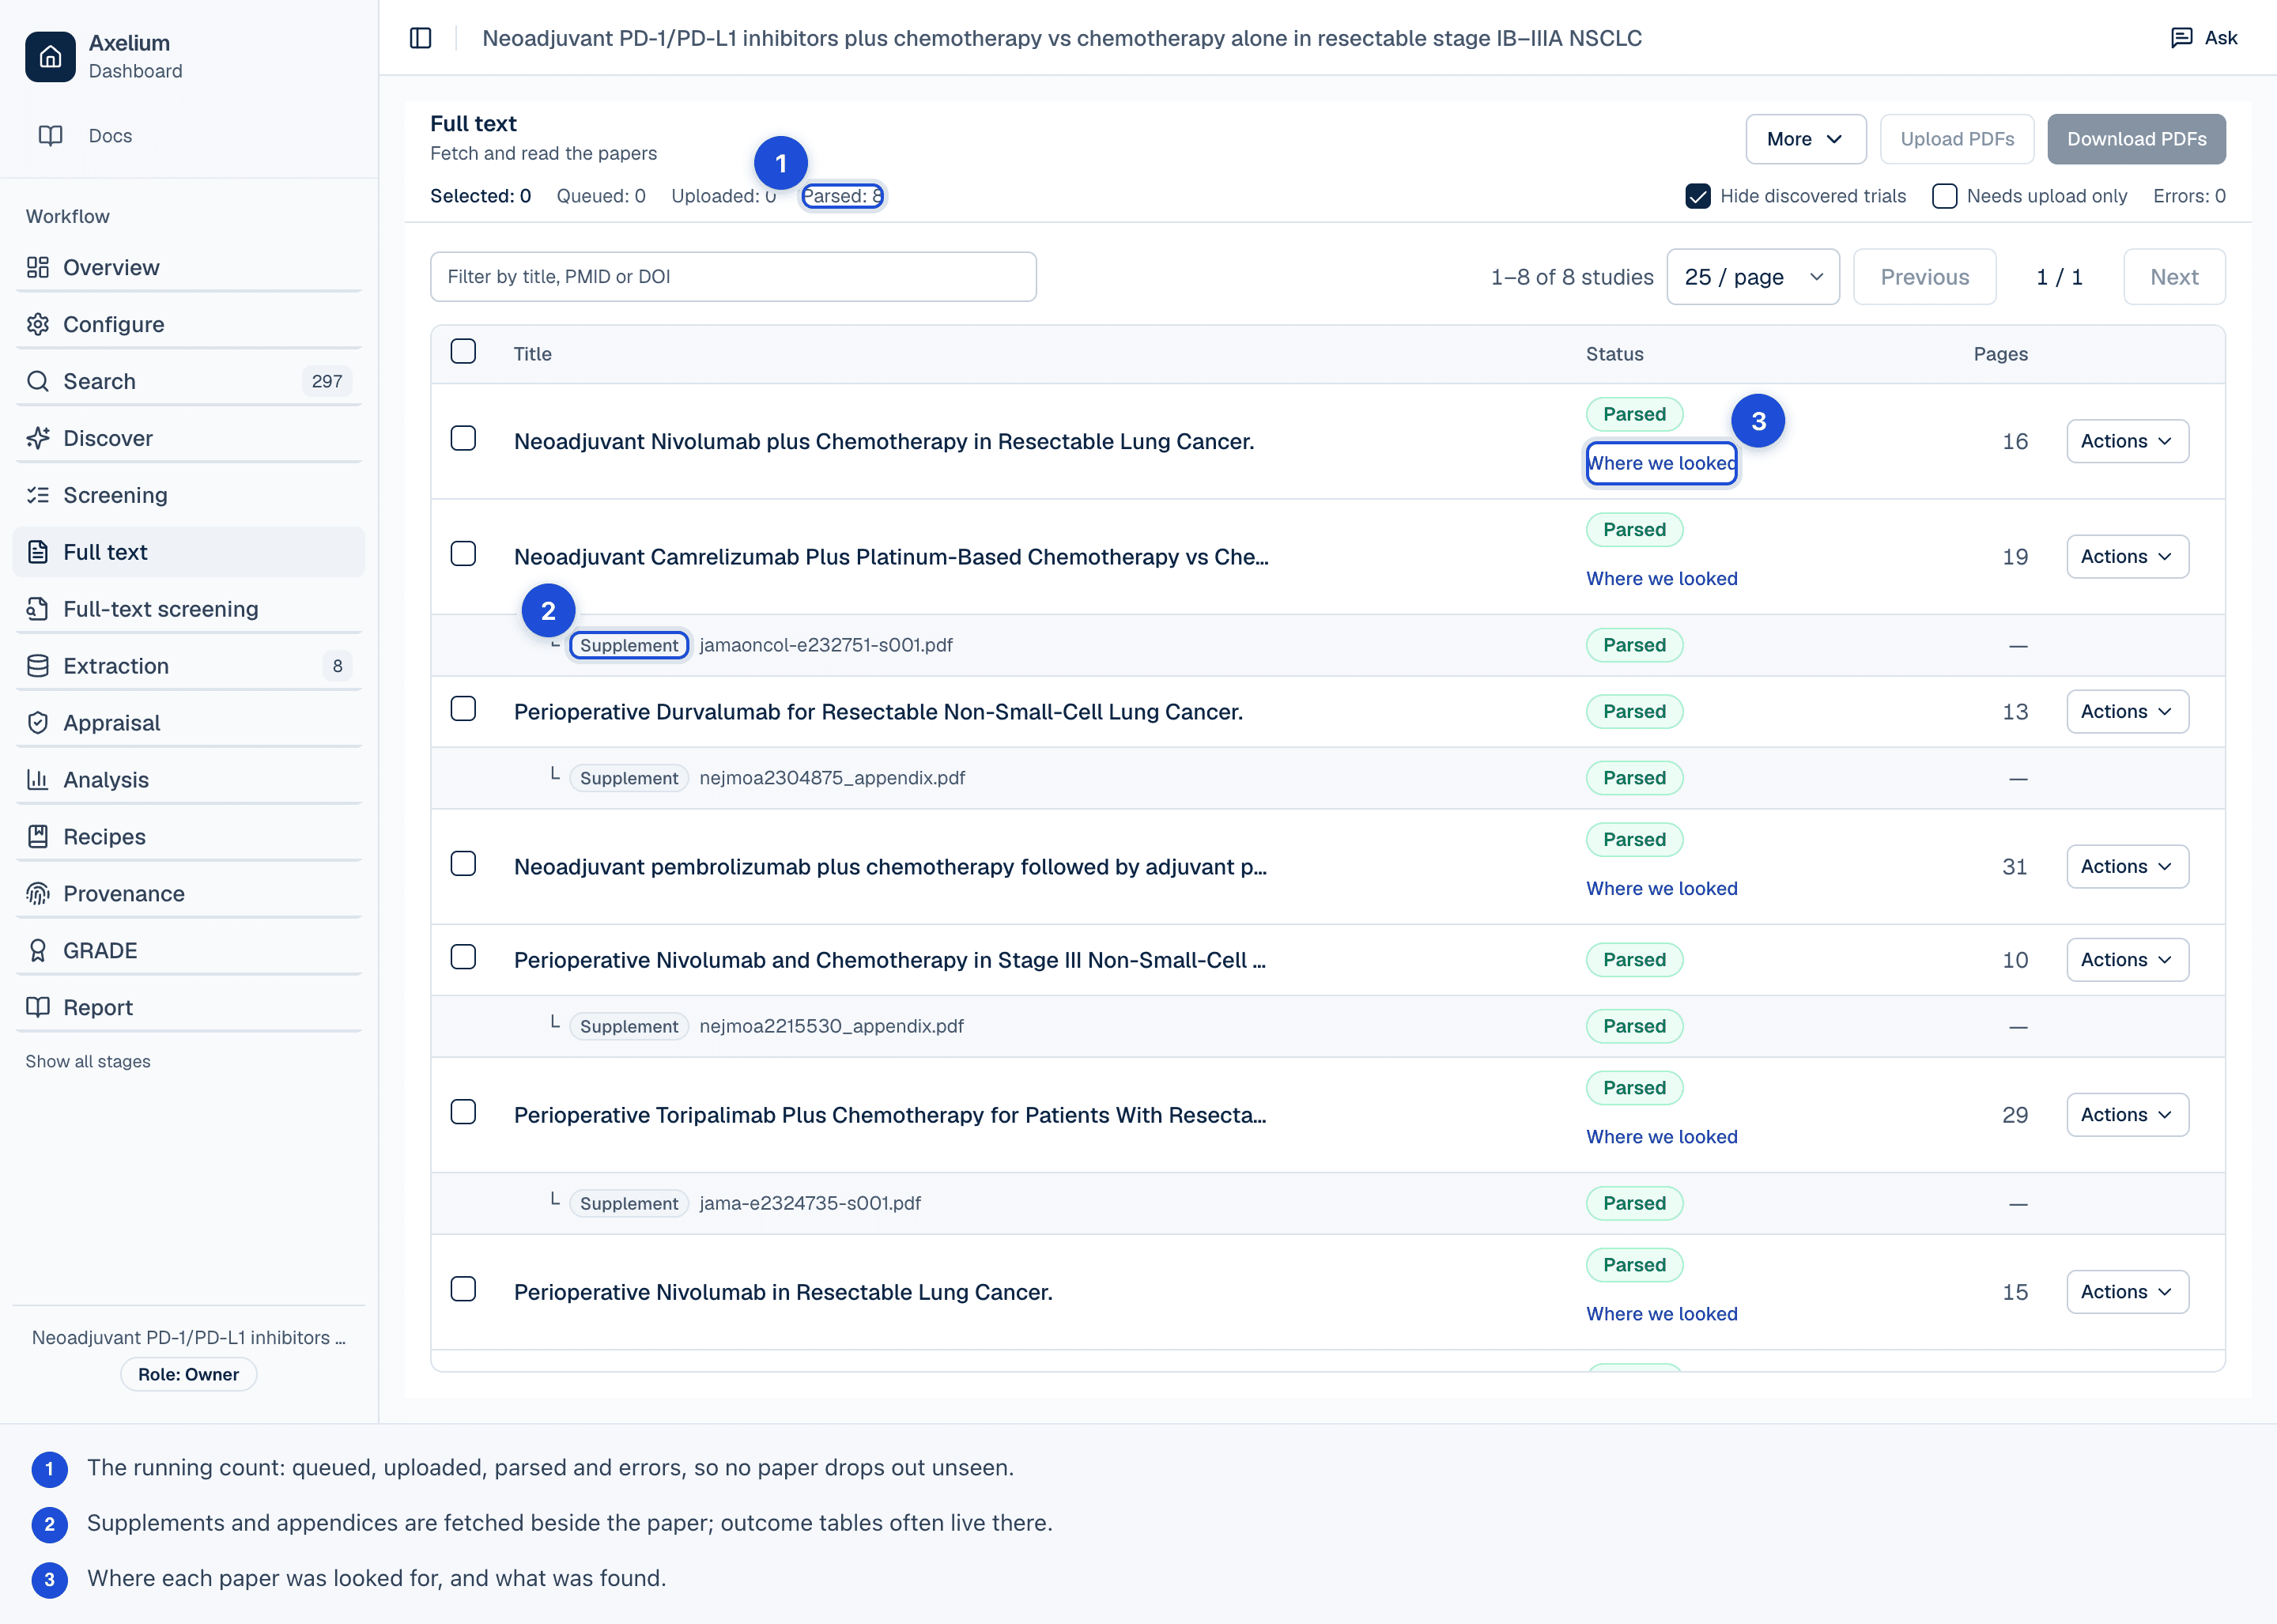Click the Axelium home logo icon
The height and width of the screenshot is (1624, 2277).
pyautogui.click(x=50, y=57)
